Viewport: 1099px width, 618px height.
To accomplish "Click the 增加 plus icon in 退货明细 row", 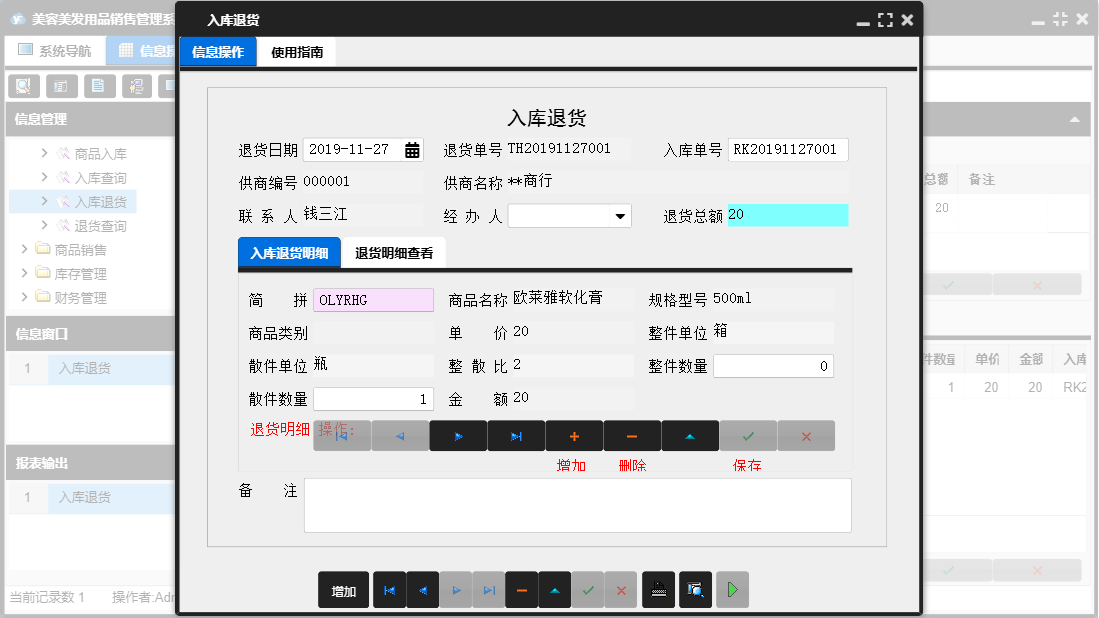I will click(x=573, y=435).
